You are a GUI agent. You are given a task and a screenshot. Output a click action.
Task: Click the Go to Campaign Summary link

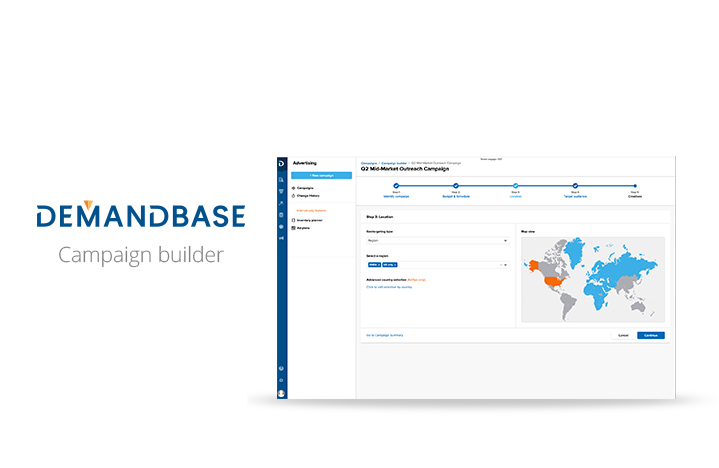point(385,336)
